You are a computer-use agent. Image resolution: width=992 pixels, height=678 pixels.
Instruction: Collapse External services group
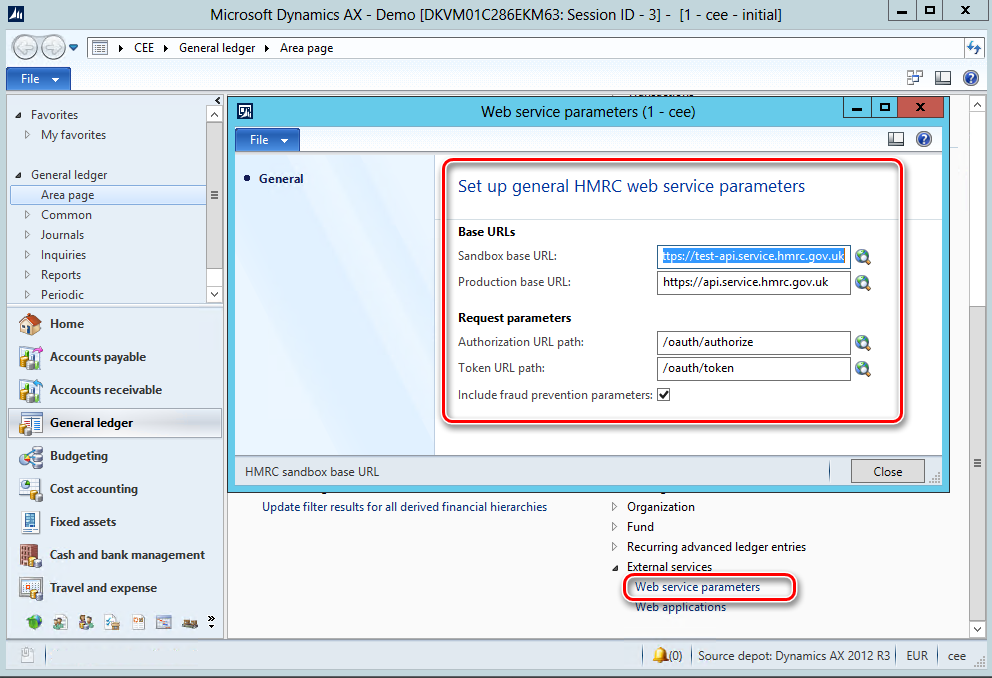tap(615, 567)
